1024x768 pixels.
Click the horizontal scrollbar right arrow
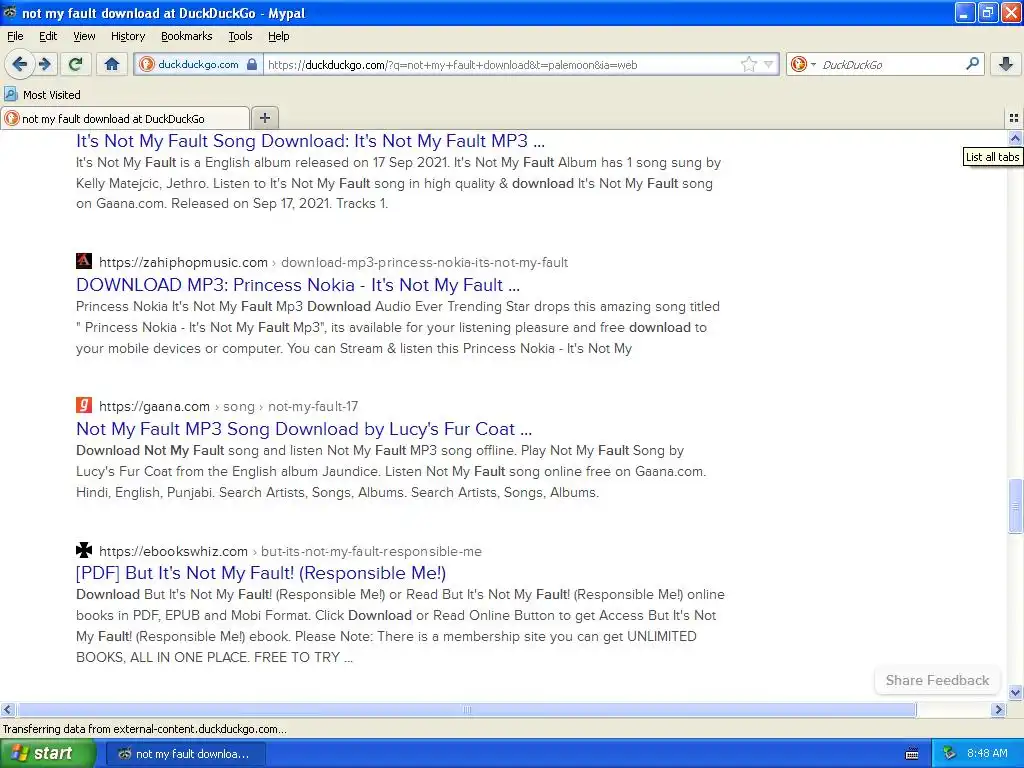coord(998,709)
